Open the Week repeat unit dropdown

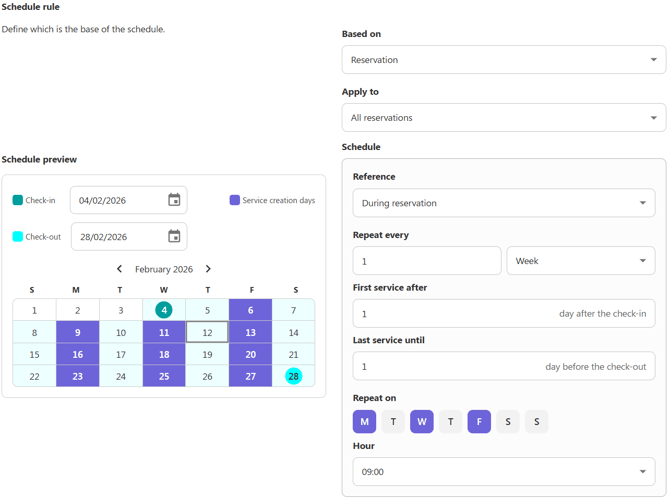click(580, 261)
